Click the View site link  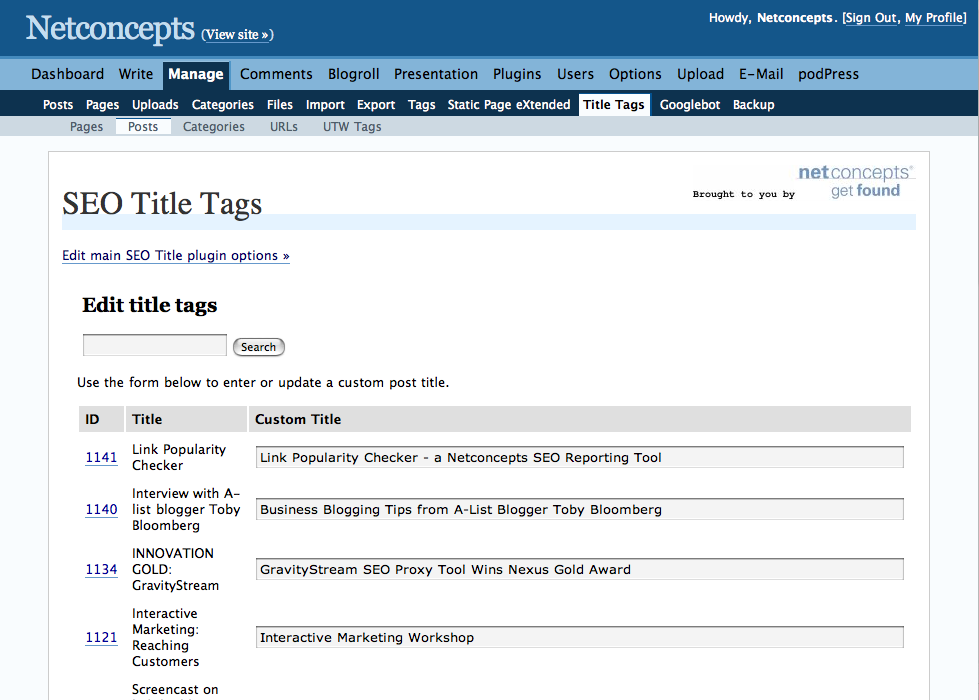click(x=237, y=35)
